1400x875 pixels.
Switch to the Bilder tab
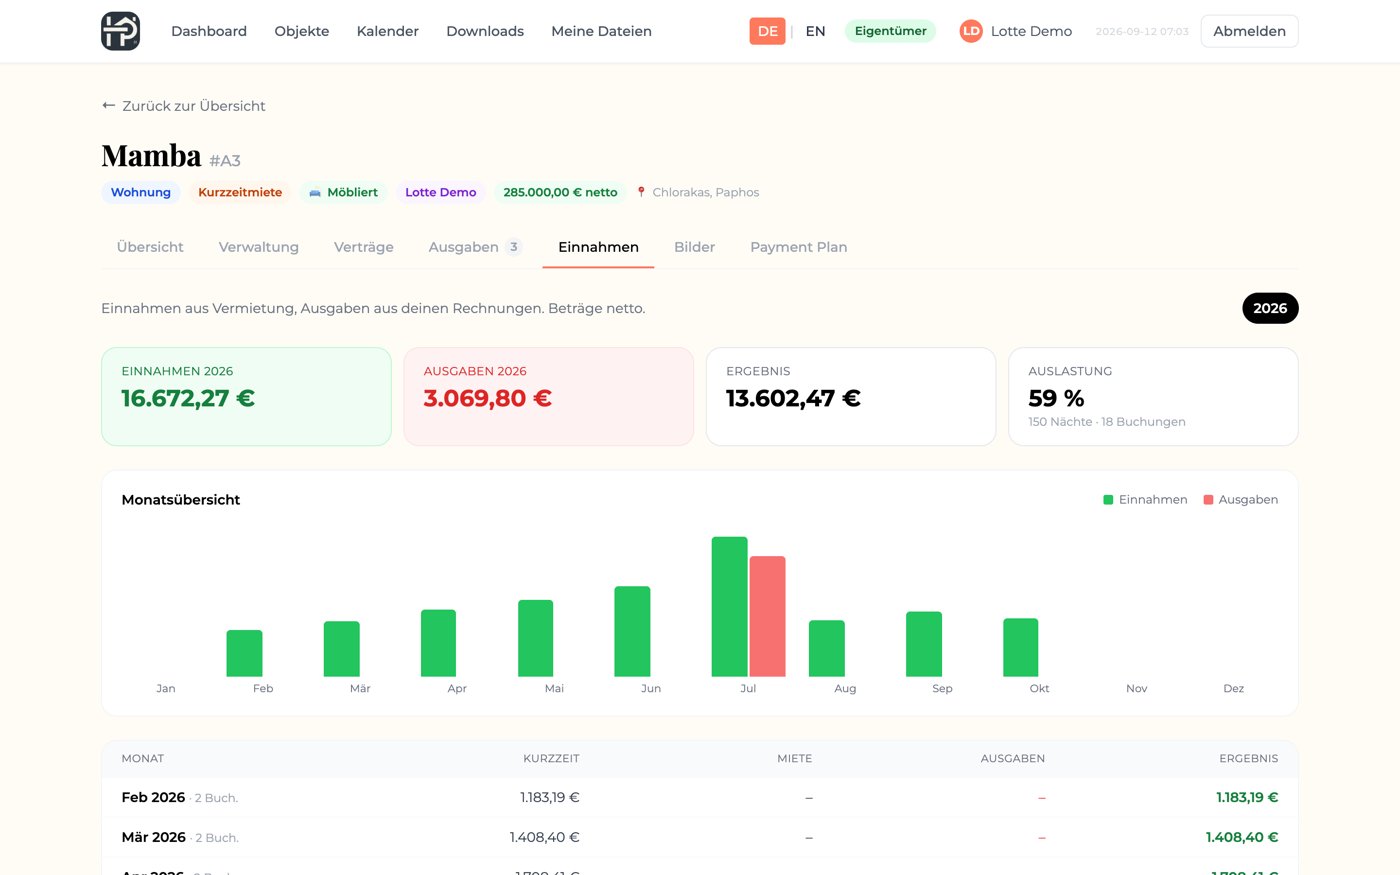694,247
